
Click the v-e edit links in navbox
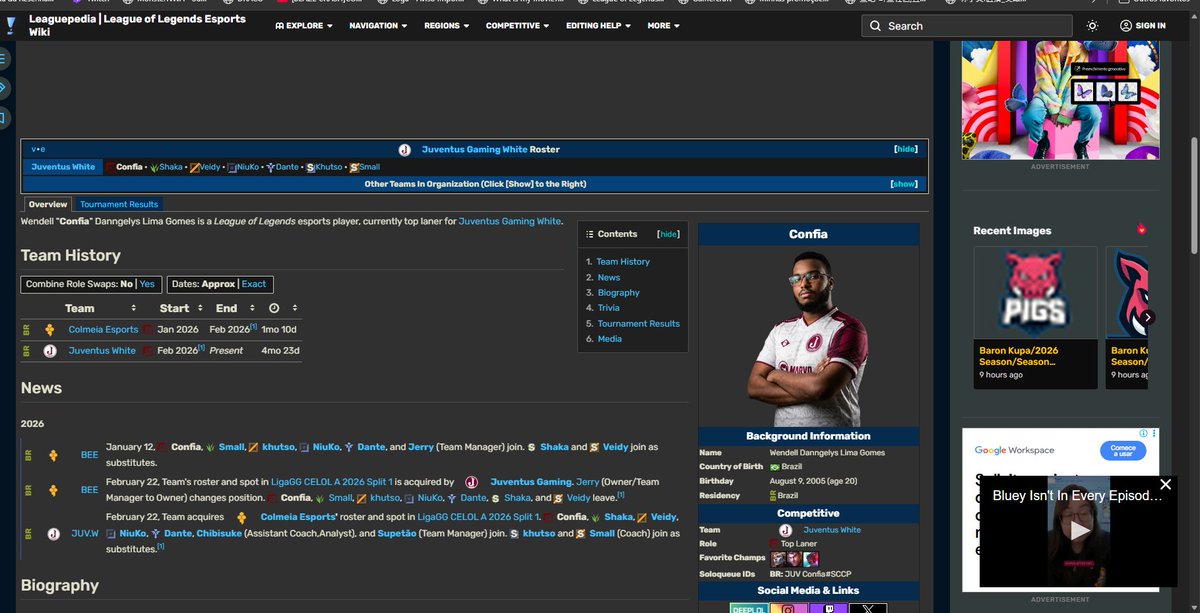(x=38, y=149)
